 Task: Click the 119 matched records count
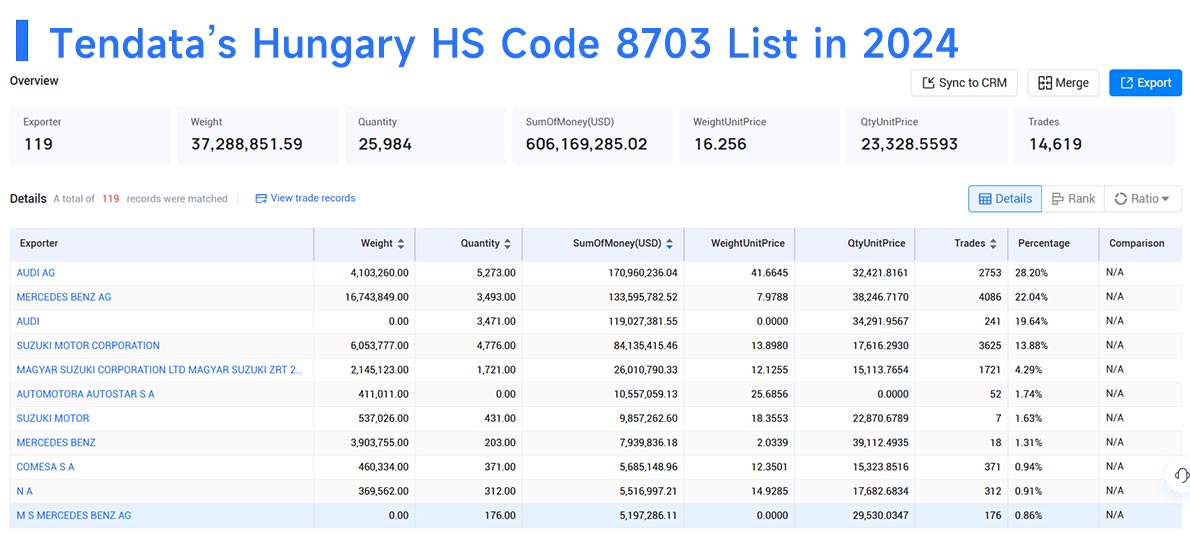pos(111,199)
